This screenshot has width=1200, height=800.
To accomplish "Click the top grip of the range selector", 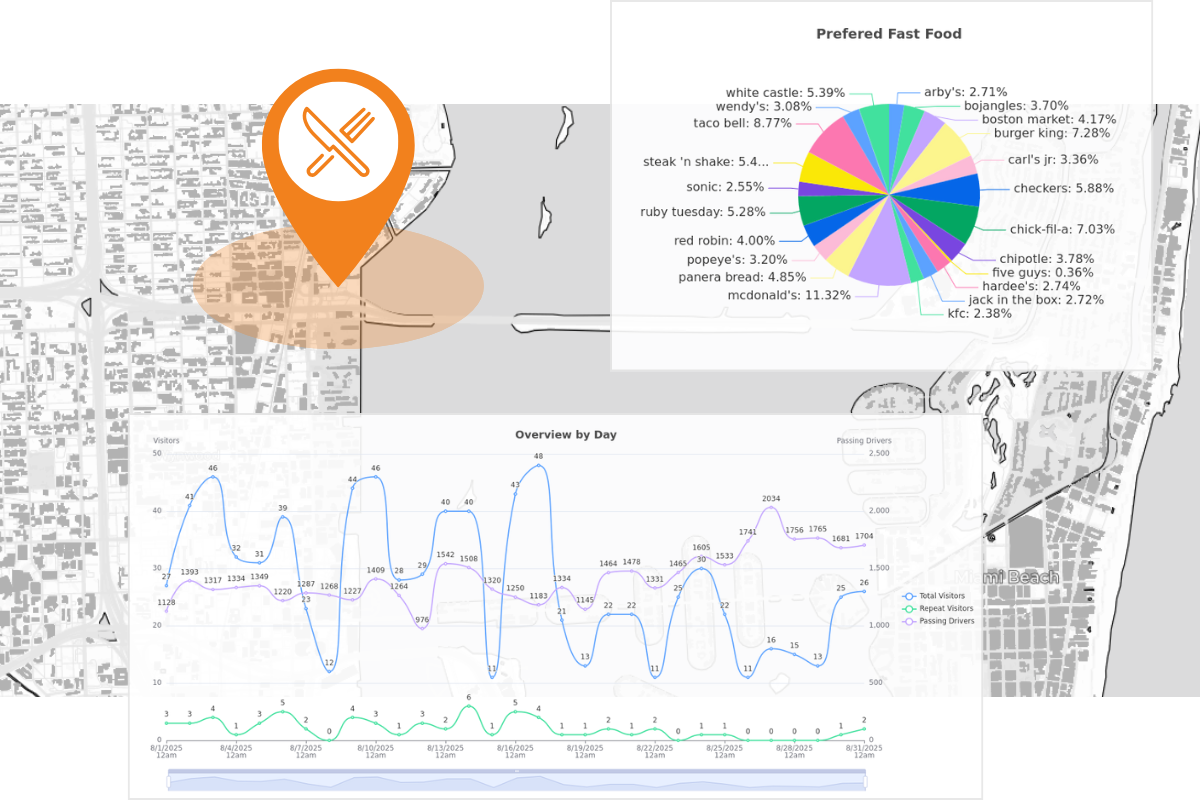I will (x=516, y=771).
